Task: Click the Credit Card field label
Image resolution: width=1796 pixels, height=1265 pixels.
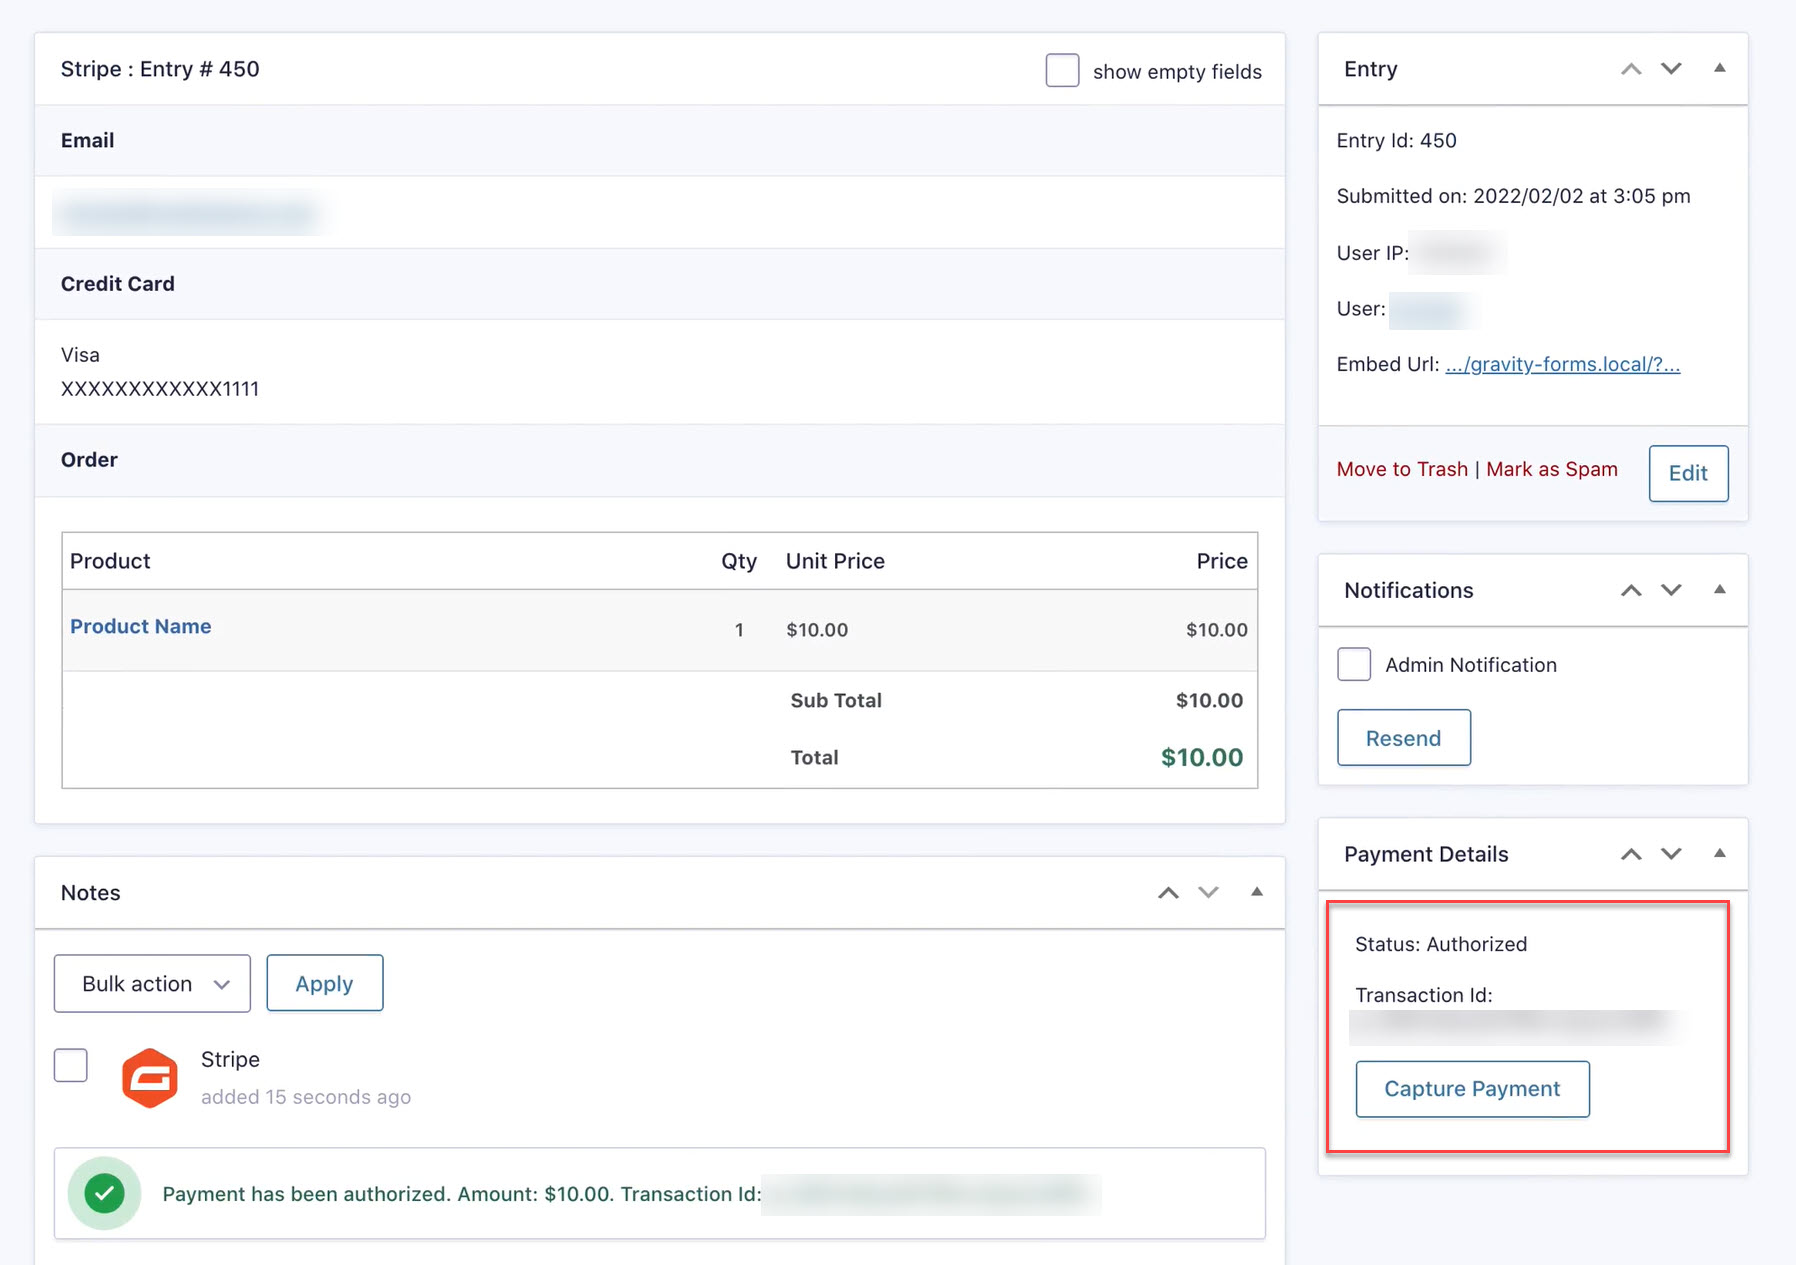Action: (118, 284)
